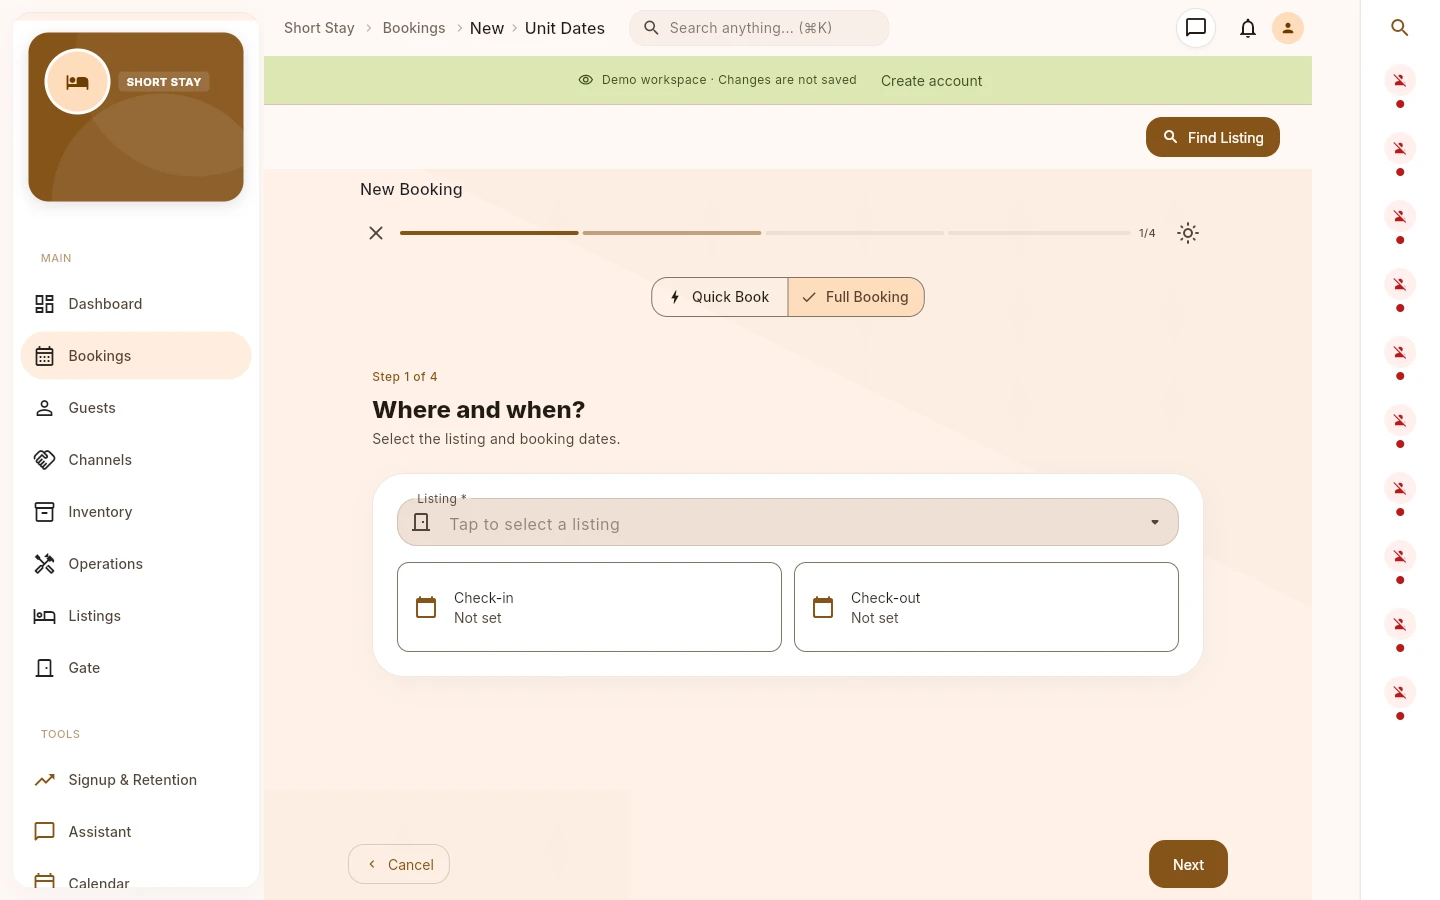Click the search magnifier in the top bar

pos(651,28)
